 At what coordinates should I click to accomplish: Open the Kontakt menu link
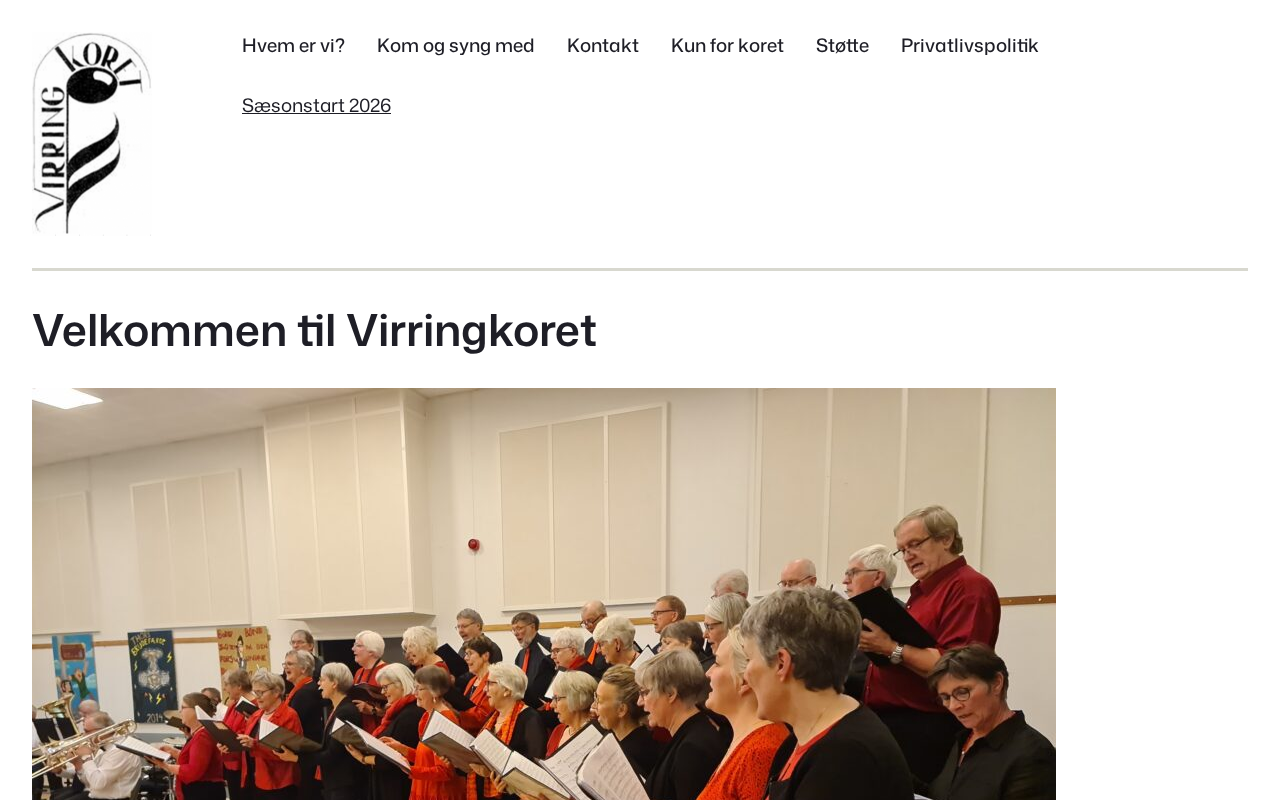click(x=603, y=46)
